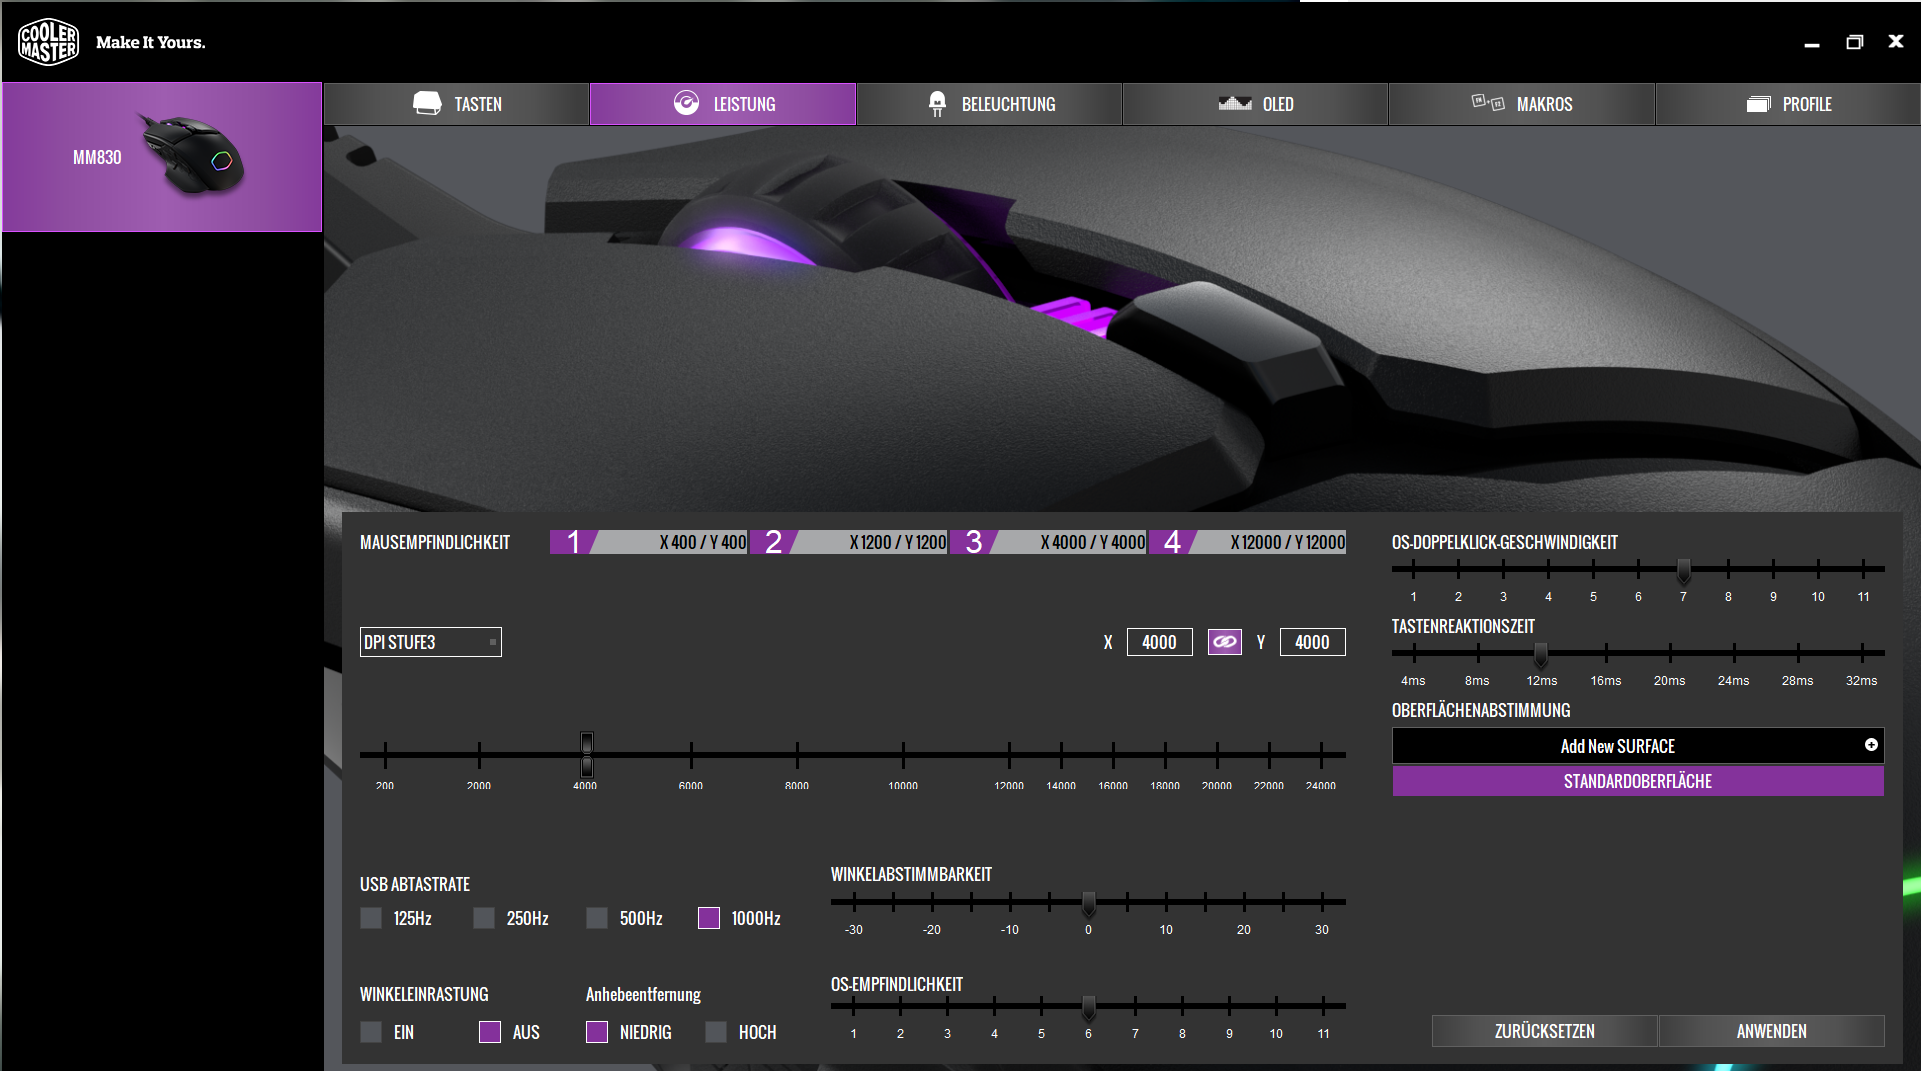Enable 125Hz USB polling rate

tap(371, 918)
